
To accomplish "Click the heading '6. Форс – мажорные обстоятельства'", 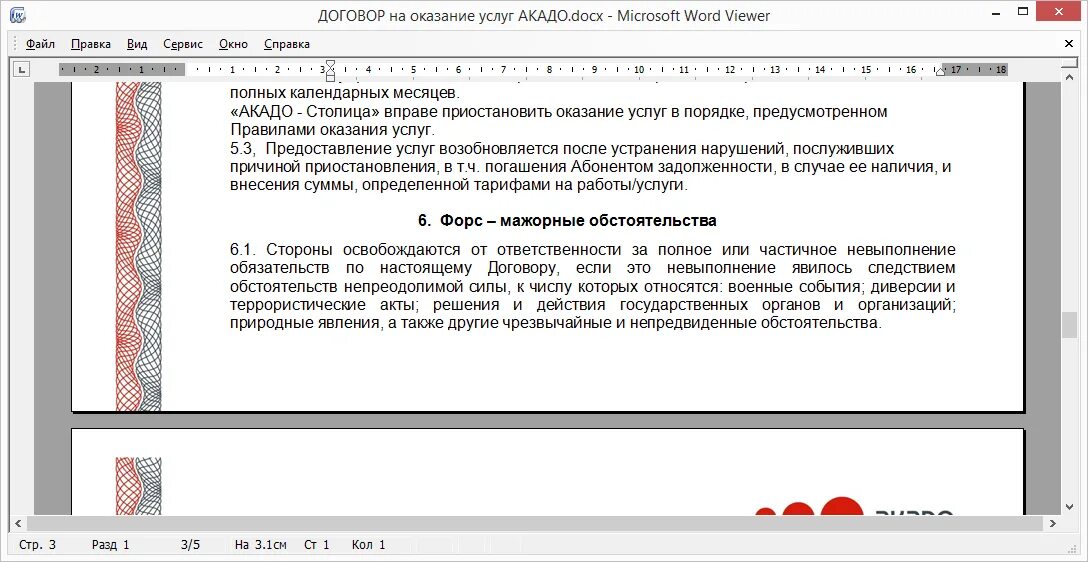I will 567,221.
